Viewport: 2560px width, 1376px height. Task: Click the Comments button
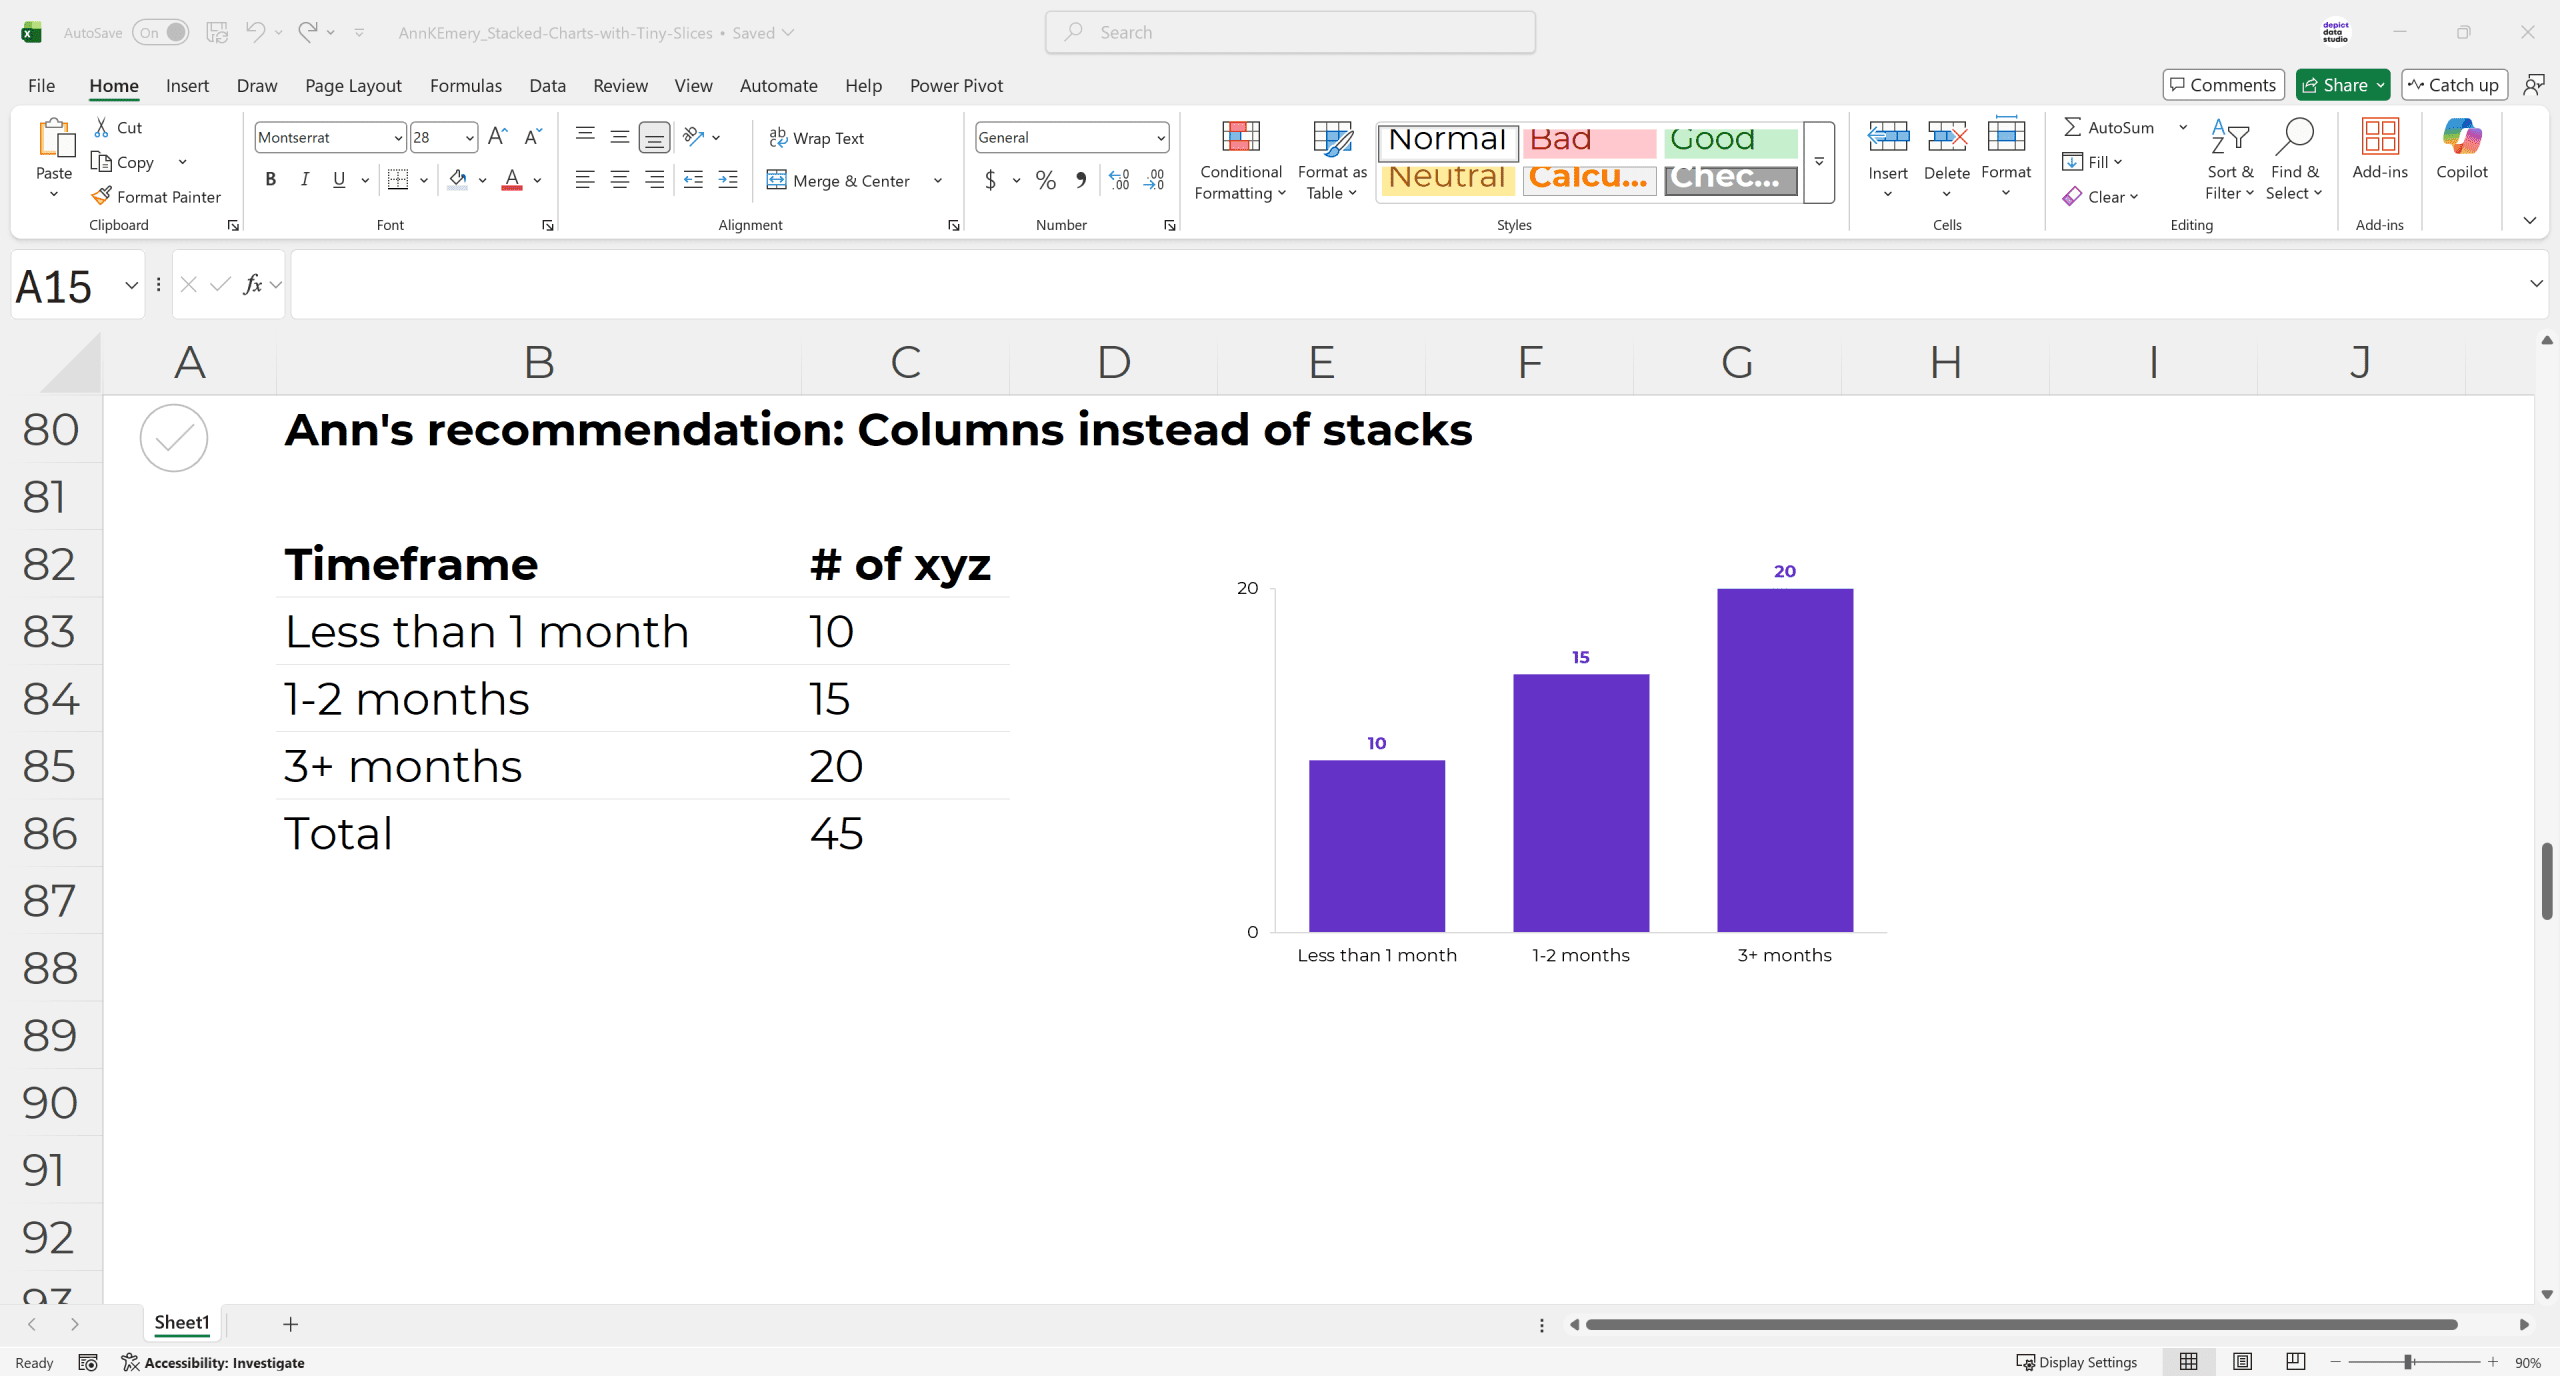[x=2223, y=85]
